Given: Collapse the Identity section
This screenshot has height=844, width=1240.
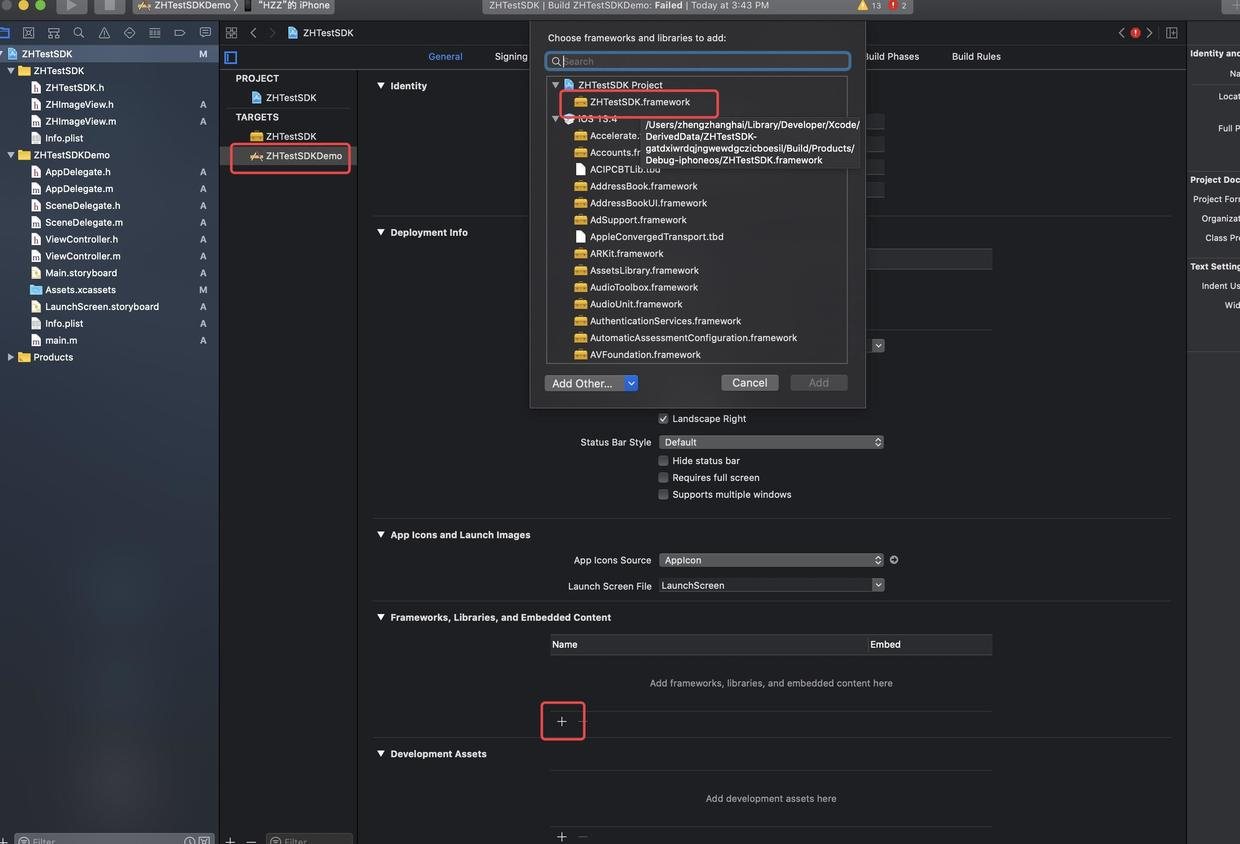Looking at the screenshot, I should click(x=380, y=86).
